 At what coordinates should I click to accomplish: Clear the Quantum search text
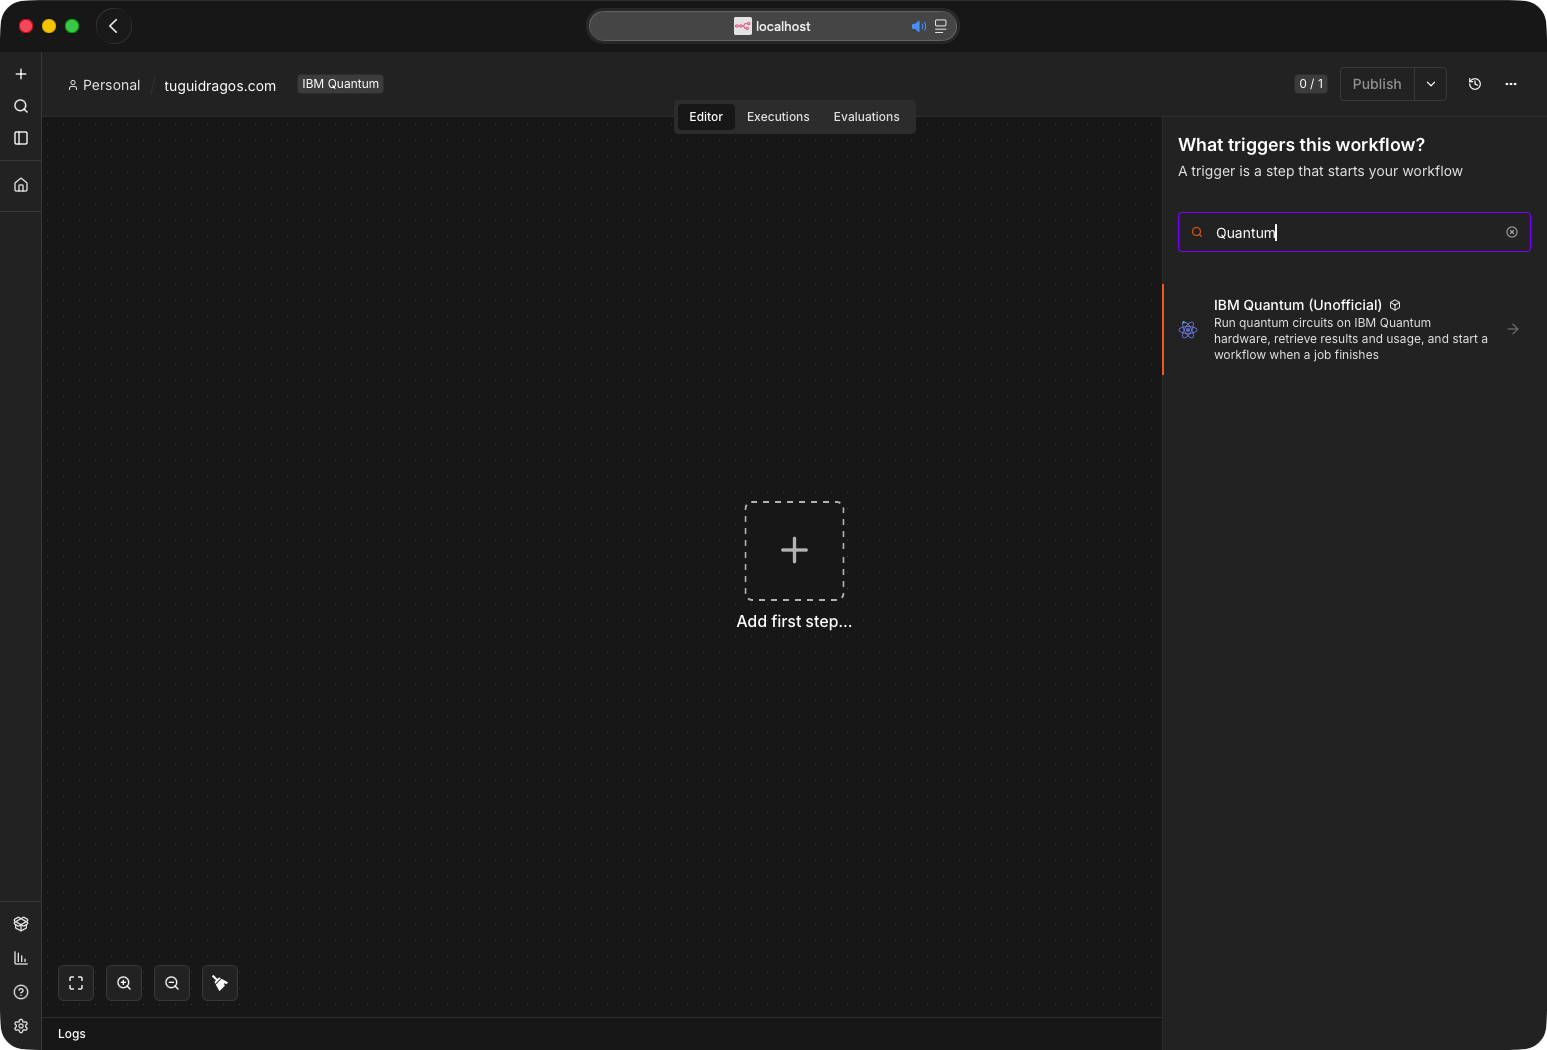click(x=1512, y=232)
